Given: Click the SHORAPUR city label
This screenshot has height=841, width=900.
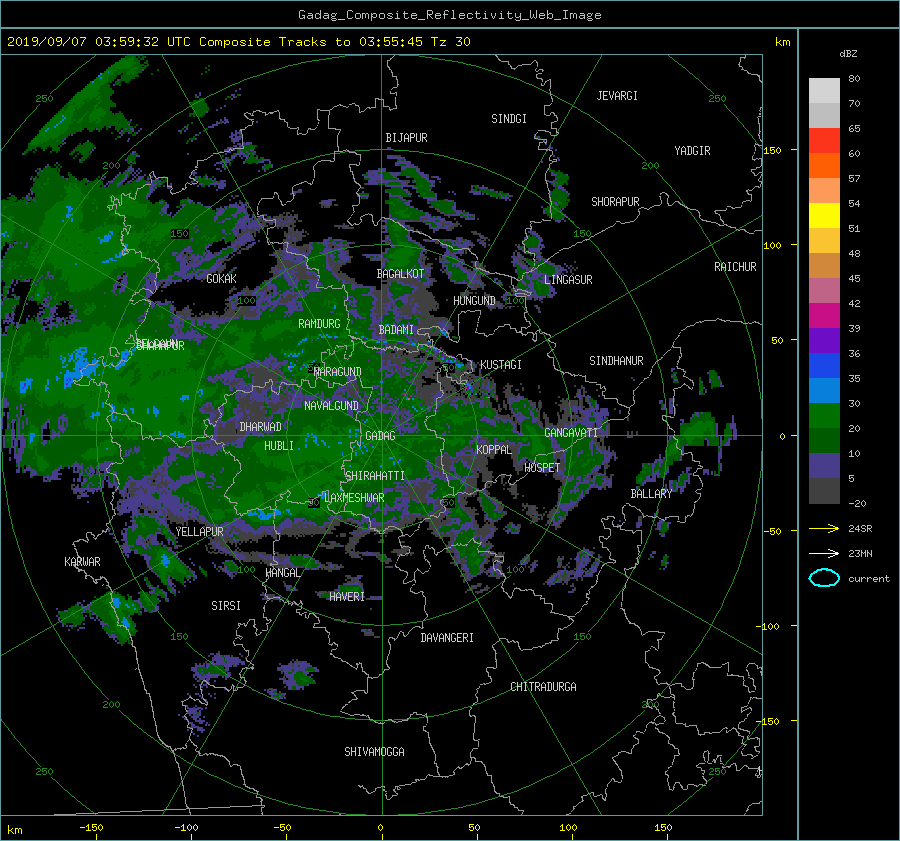Looking at the screenshot, I should [615, 202].
